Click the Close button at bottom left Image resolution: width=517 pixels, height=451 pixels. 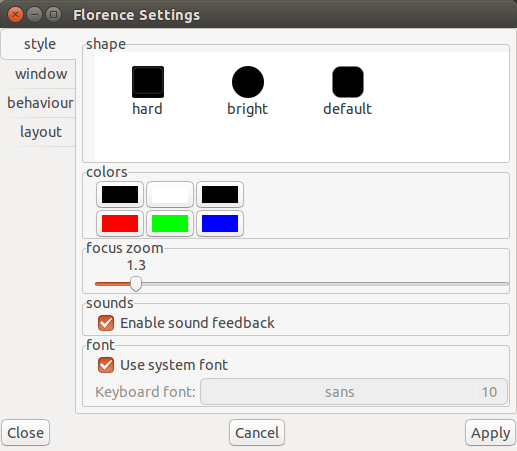26,433
